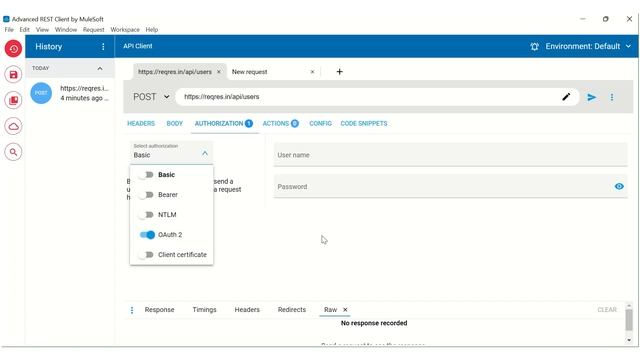This screenshot has width=640, height=360.
Task: Switch to the Response tab
Action: click(159, 310)
